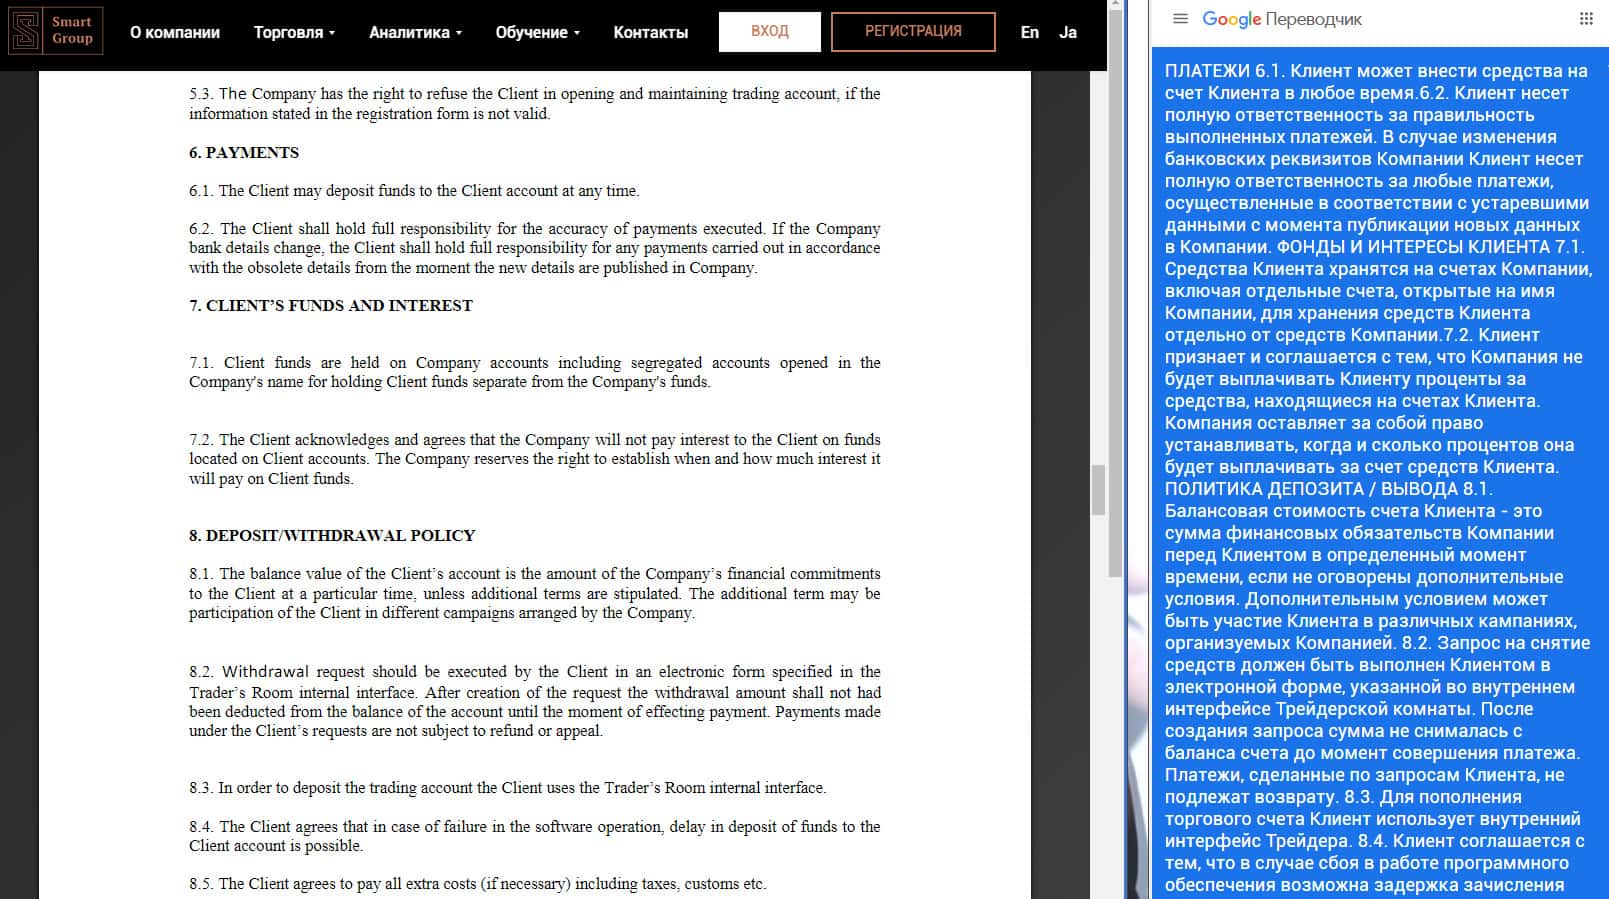The height and width of the screenshot is (899, 1609).
Task: Click the '8. DEPOSIT/WITHDRAWAL POLICY' heading
Action: click(332, 536)
